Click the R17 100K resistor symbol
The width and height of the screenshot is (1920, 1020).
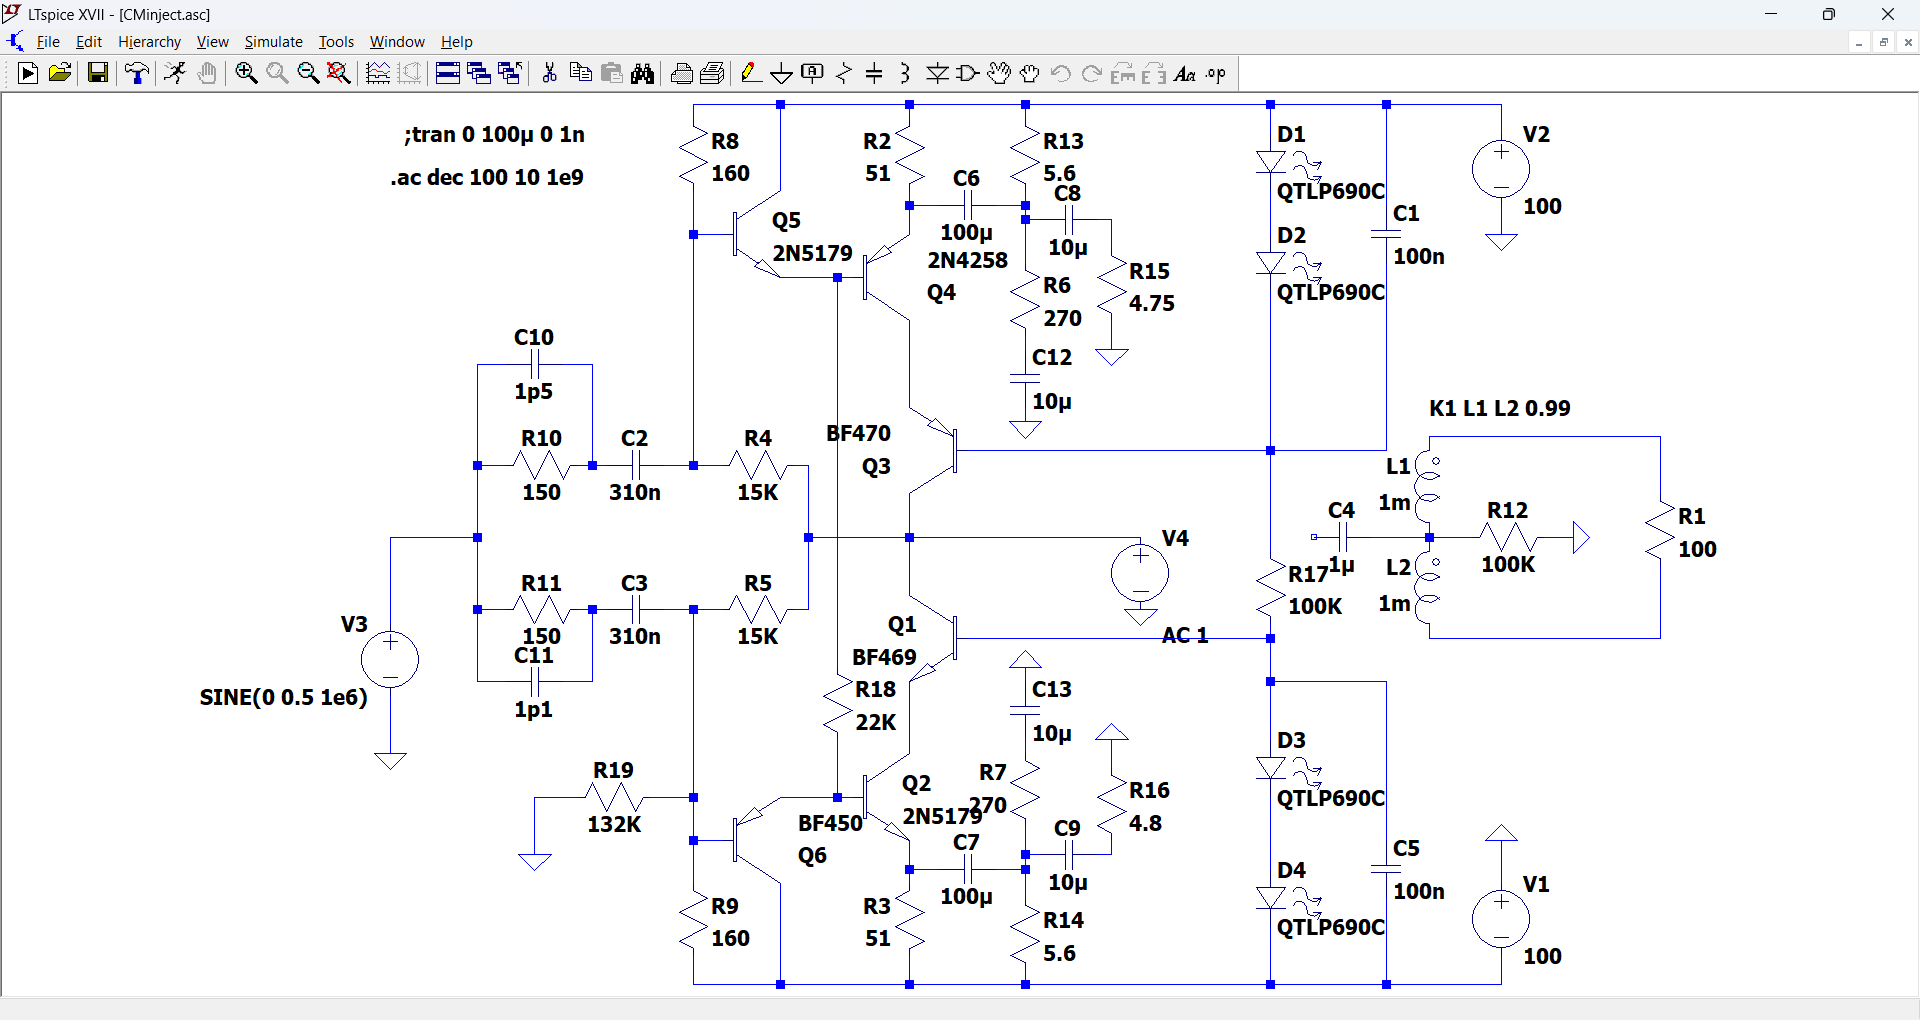(x=1271, y=590)
